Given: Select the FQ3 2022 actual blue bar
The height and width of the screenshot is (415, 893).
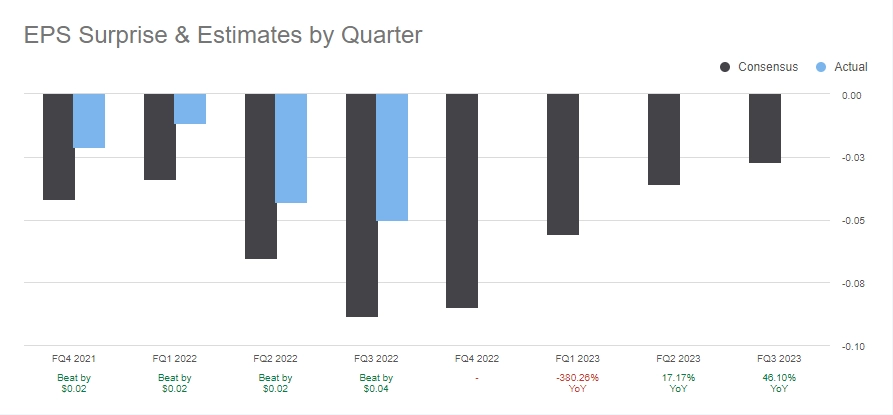Looking at the screenshot, I should (x=392, y=157).
